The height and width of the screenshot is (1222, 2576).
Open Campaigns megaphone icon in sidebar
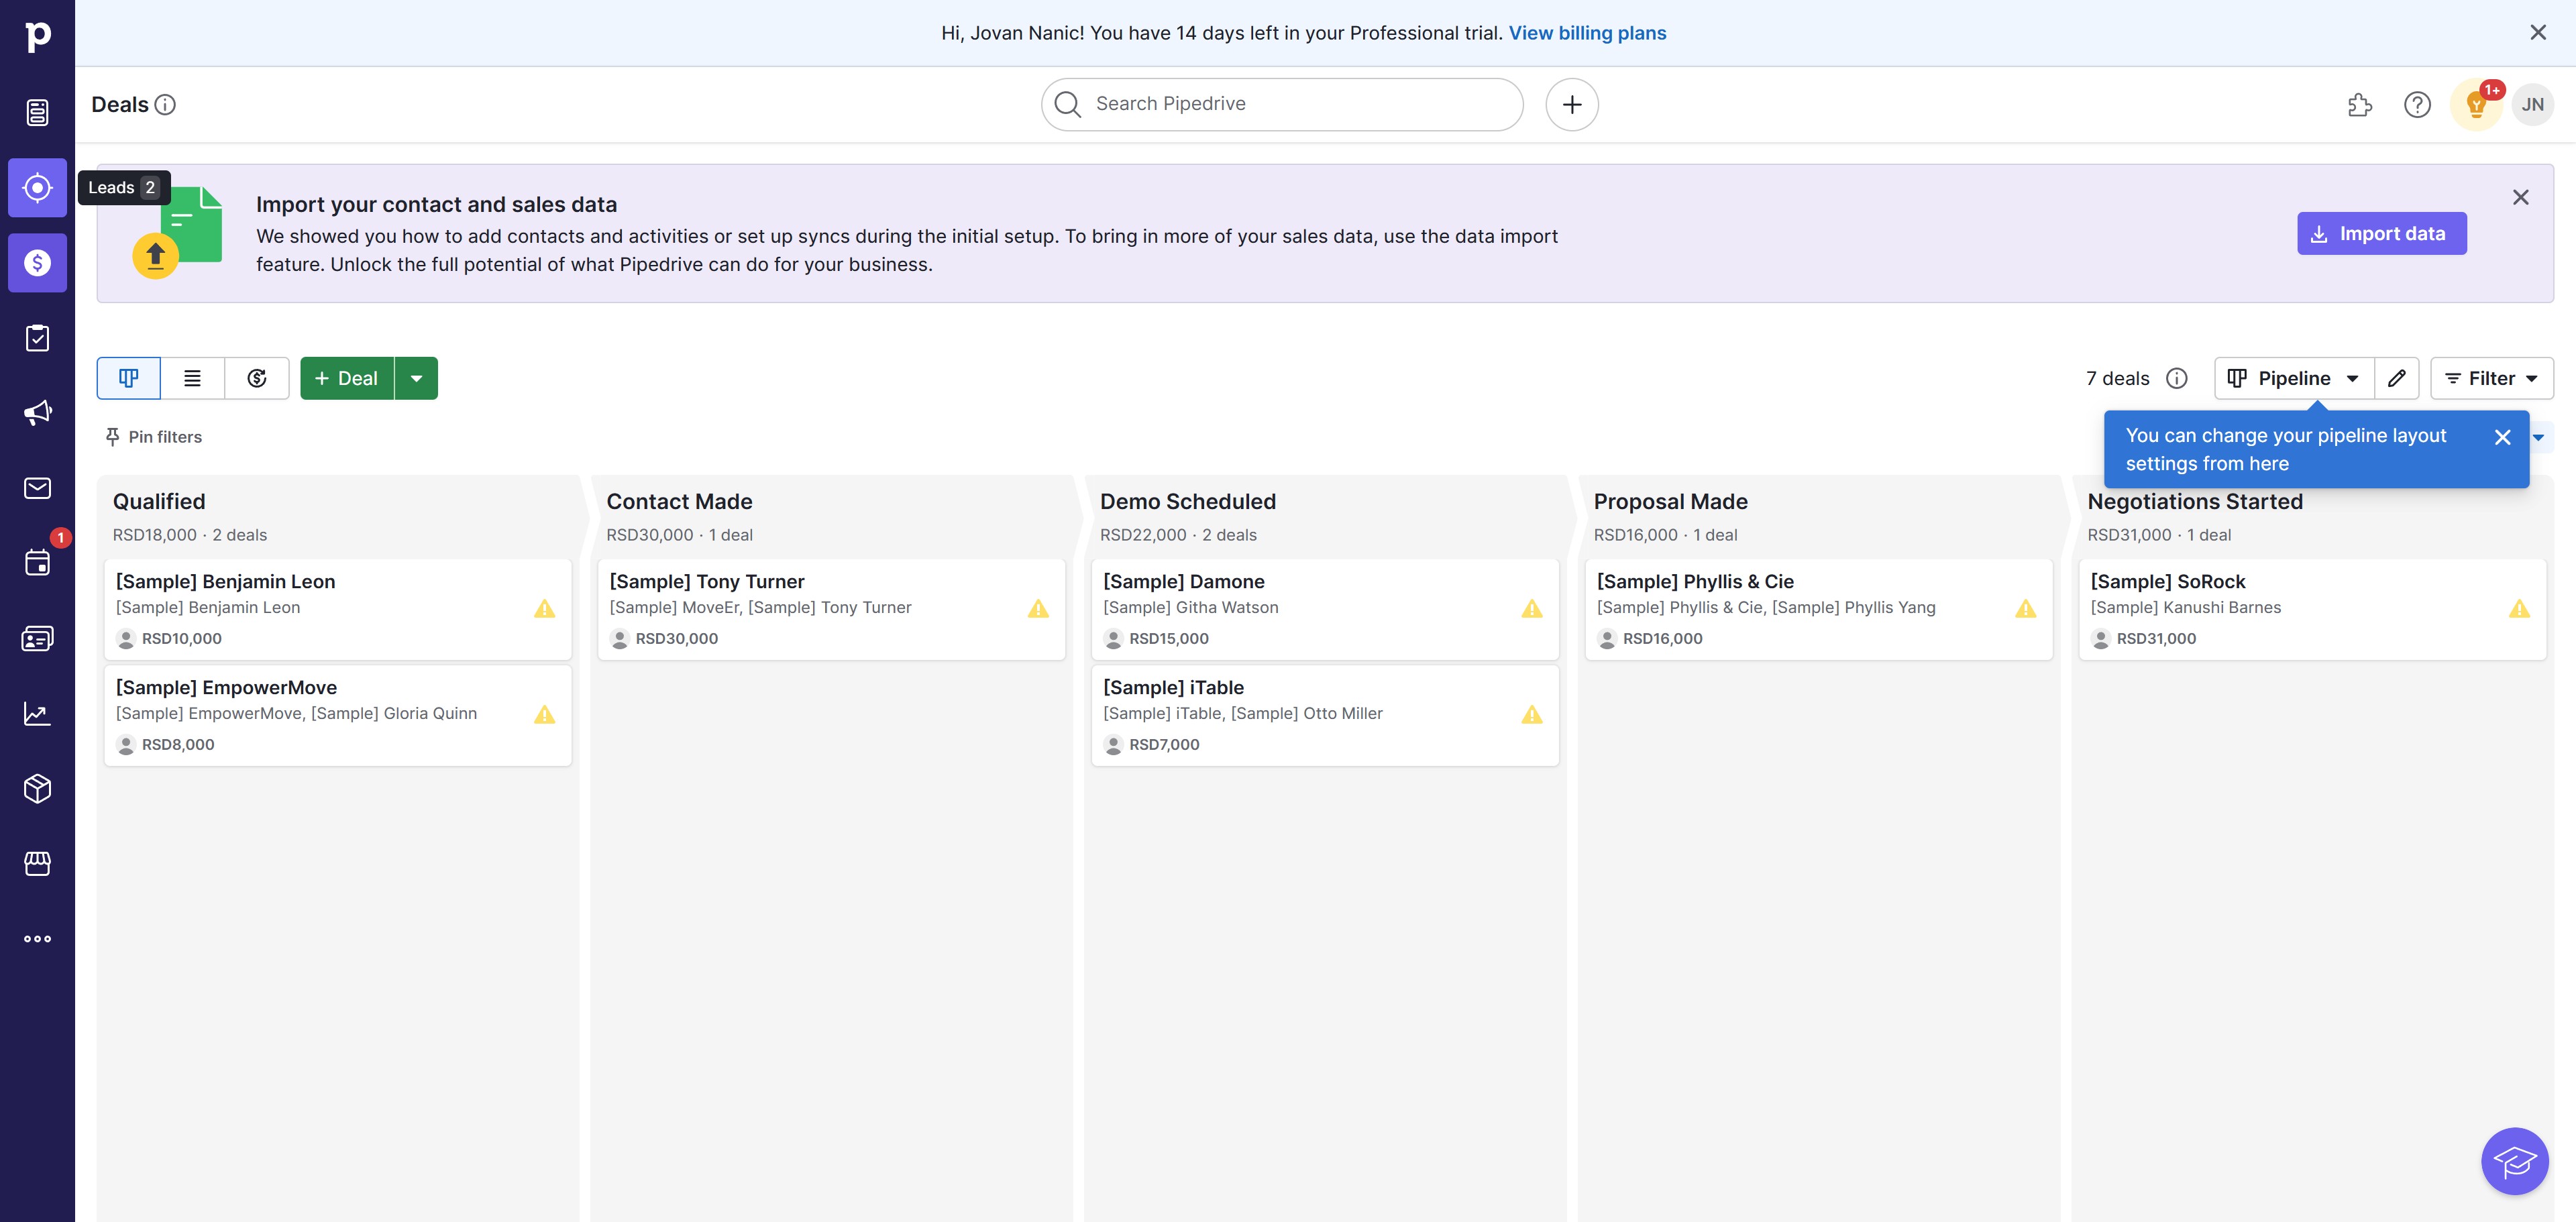click(x=37, y=413)
